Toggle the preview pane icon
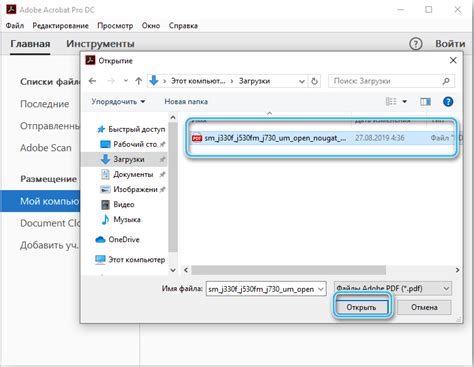This screenshot has width=474, height=367. (425, 101)
